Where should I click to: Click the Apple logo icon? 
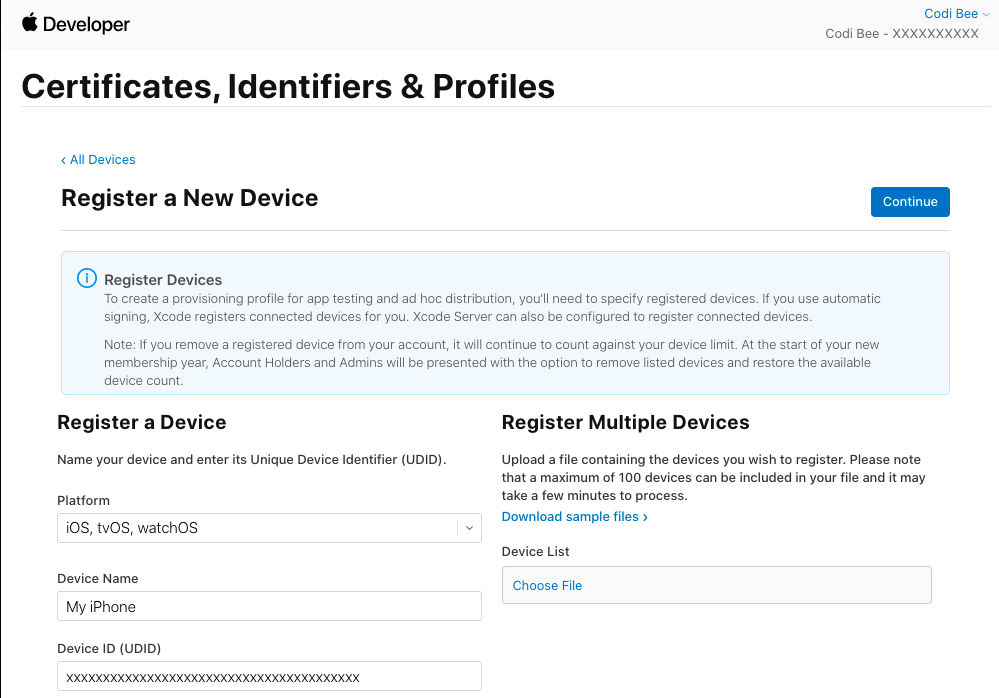click(x=30, y=22)
